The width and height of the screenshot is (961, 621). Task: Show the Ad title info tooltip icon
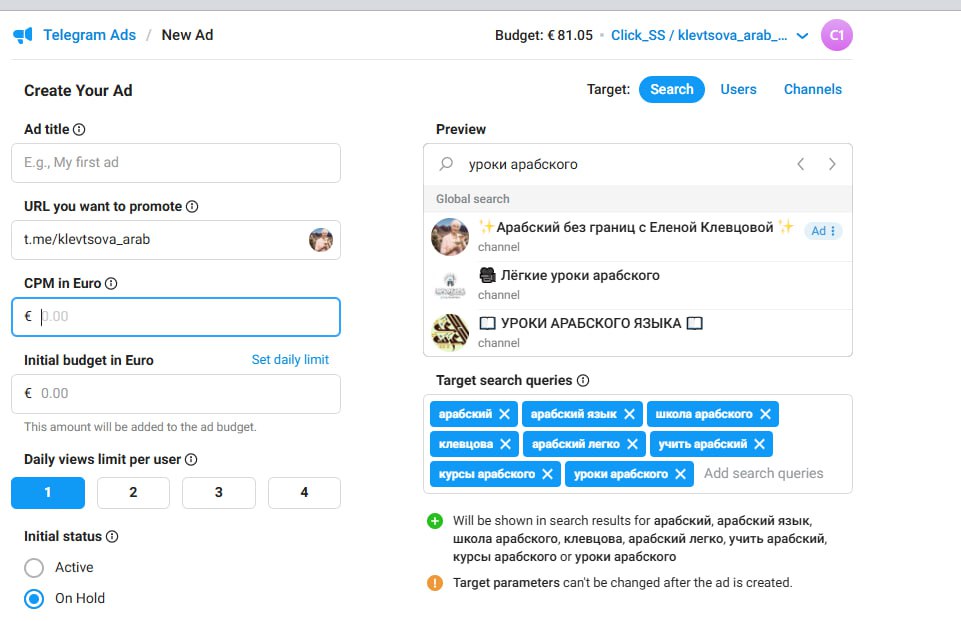tap(79, 129)
